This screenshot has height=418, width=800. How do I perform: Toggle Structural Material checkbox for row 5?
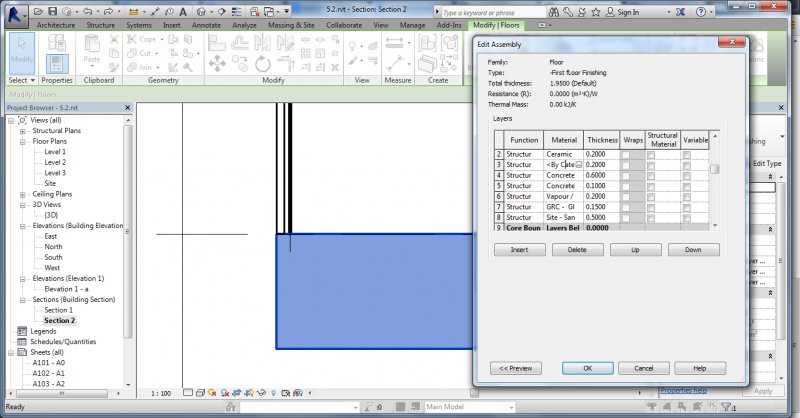coord(651,186)
